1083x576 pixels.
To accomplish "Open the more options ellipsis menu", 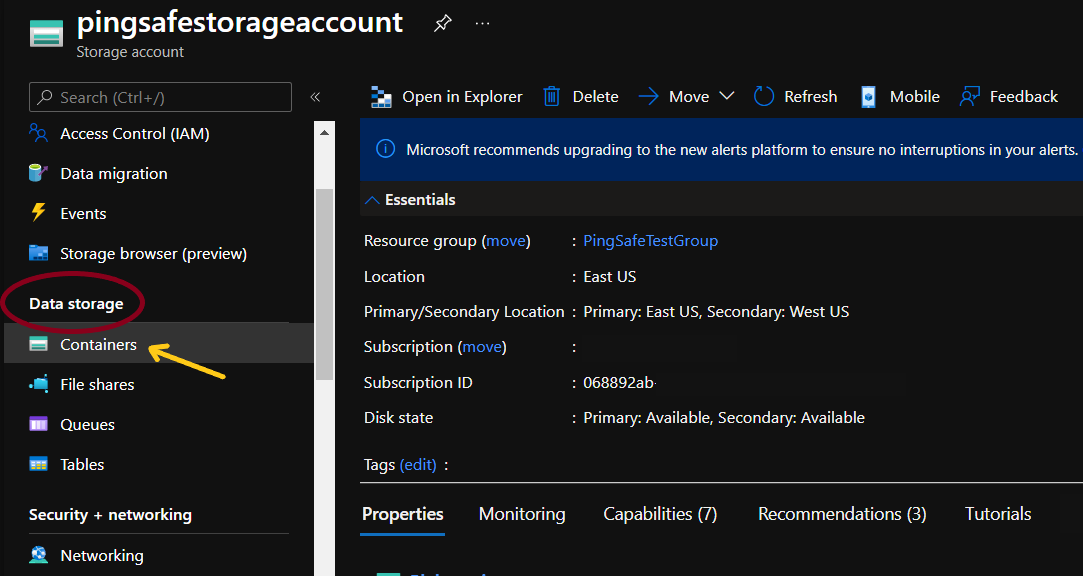I will pos(482,24).
